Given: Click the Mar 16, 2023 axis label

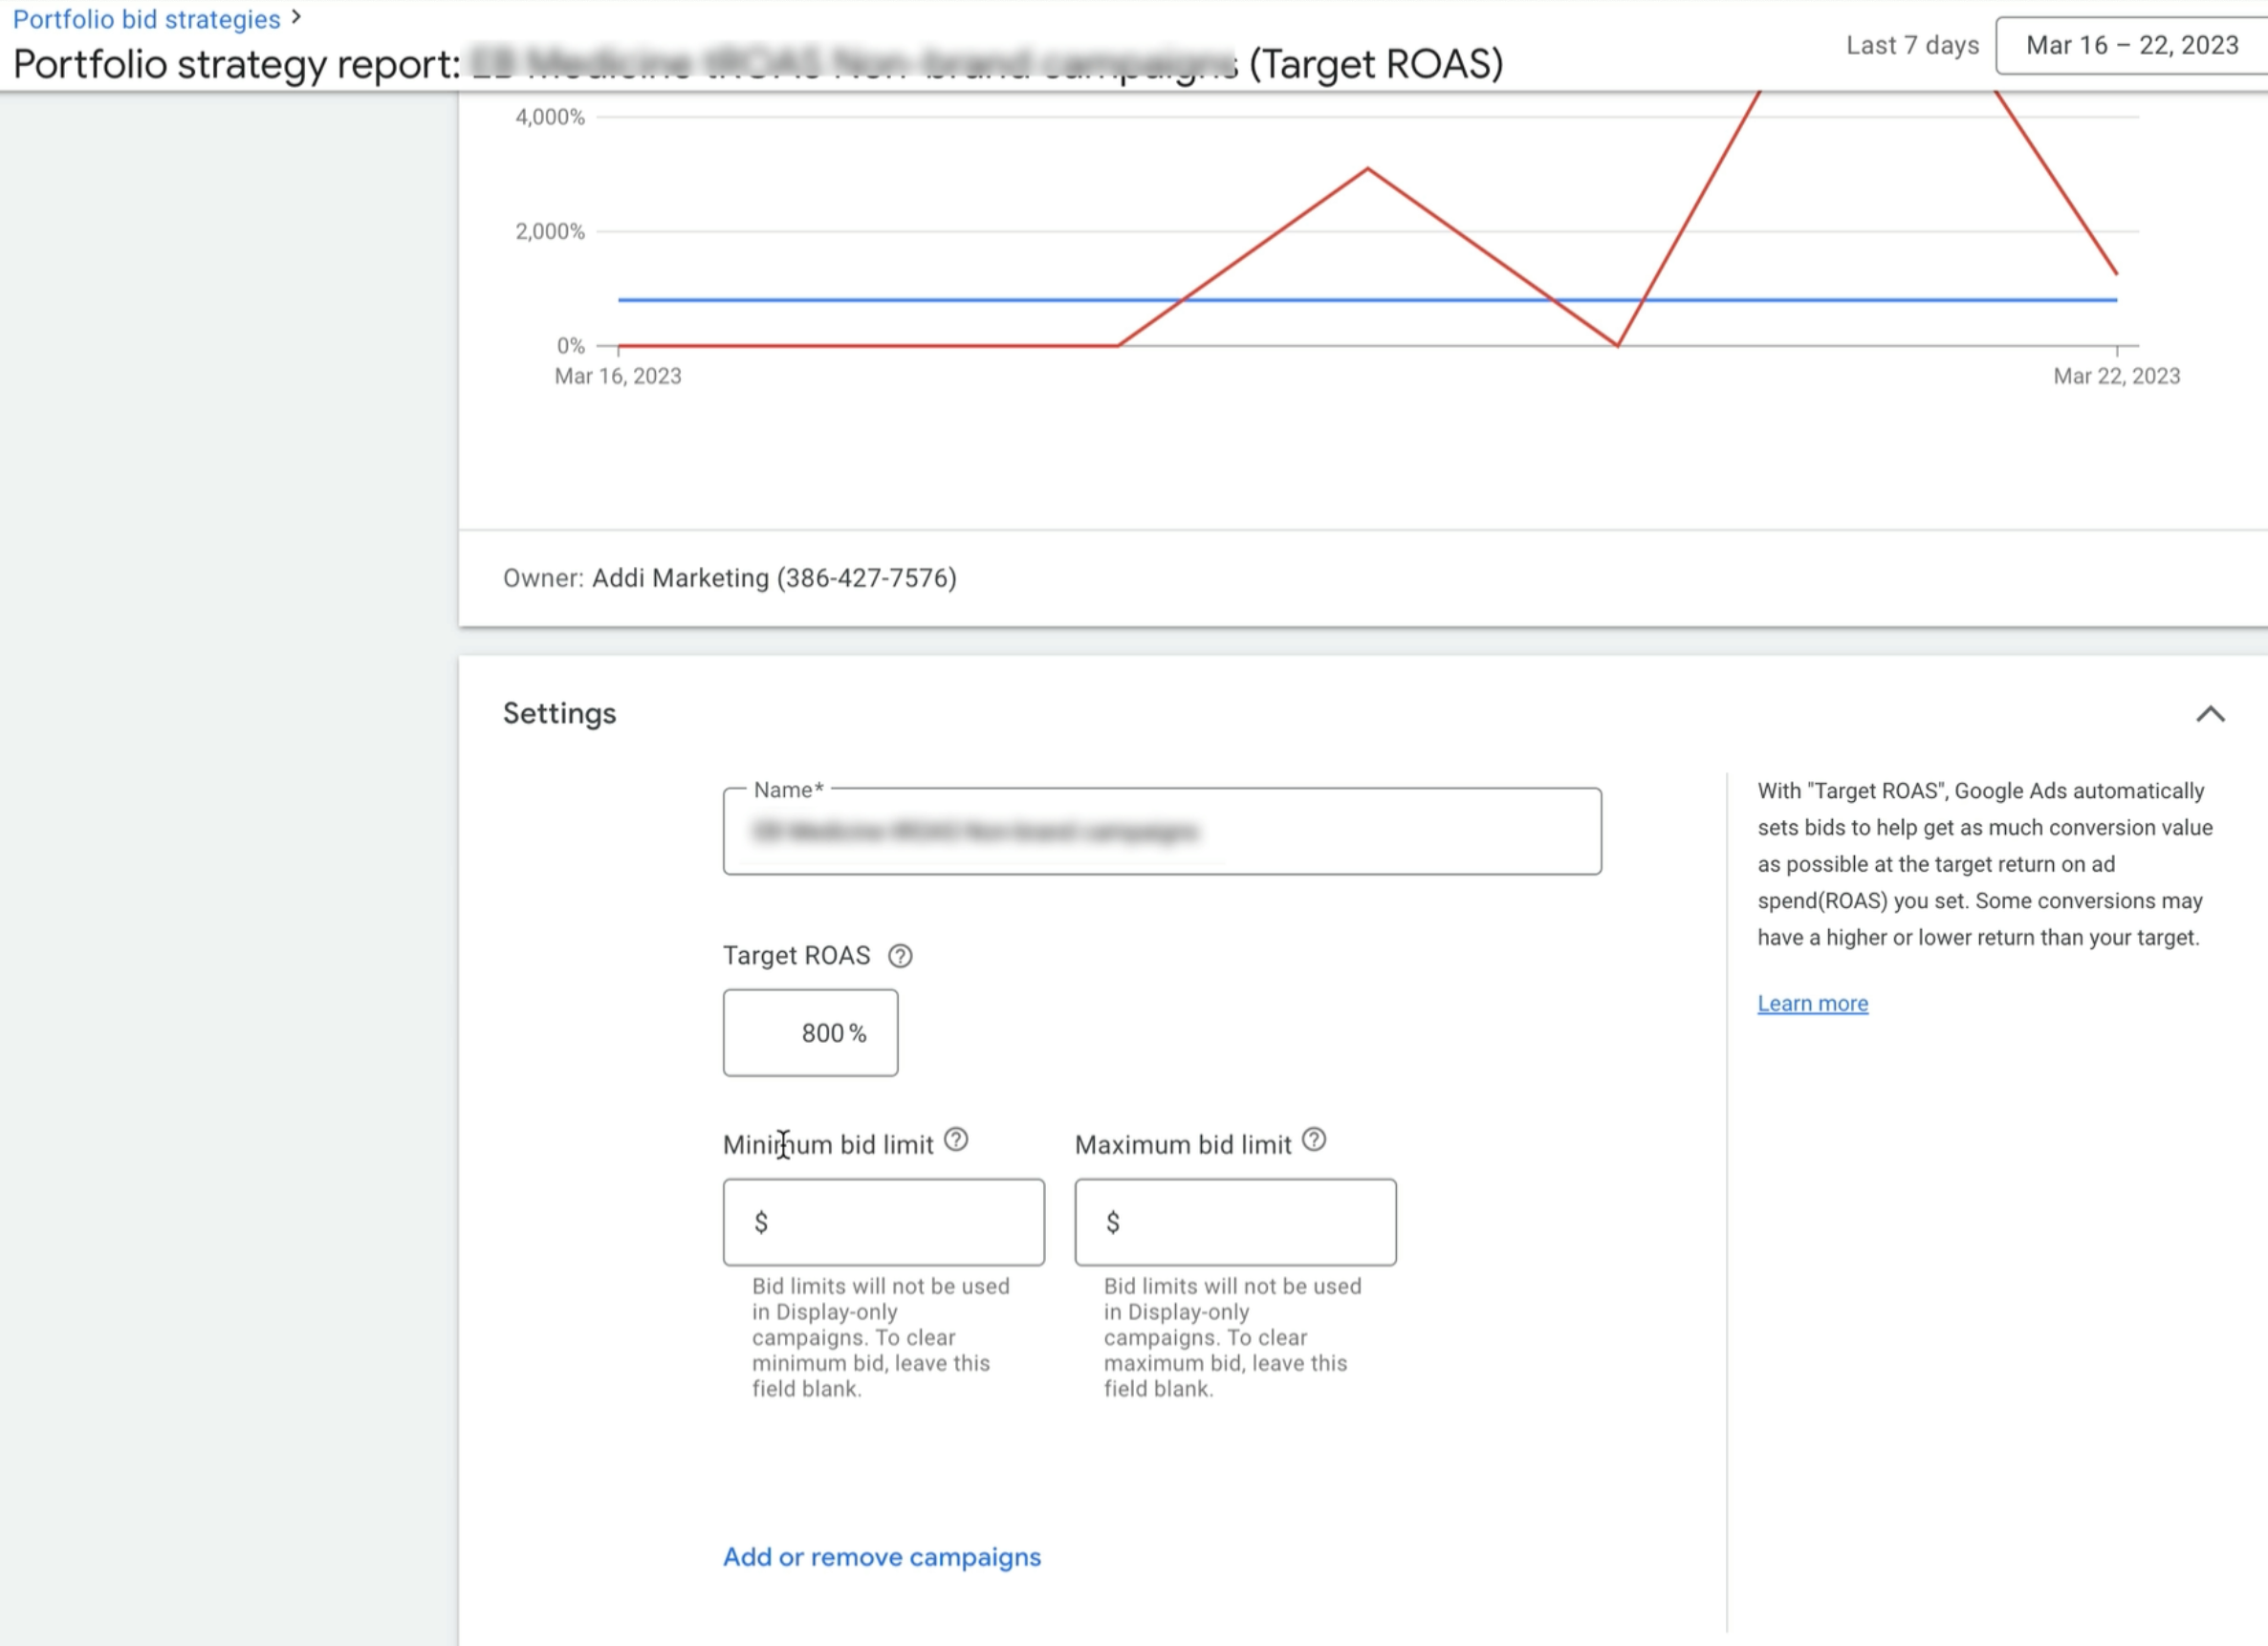Looking at the screenshot, I should point(618,376).
